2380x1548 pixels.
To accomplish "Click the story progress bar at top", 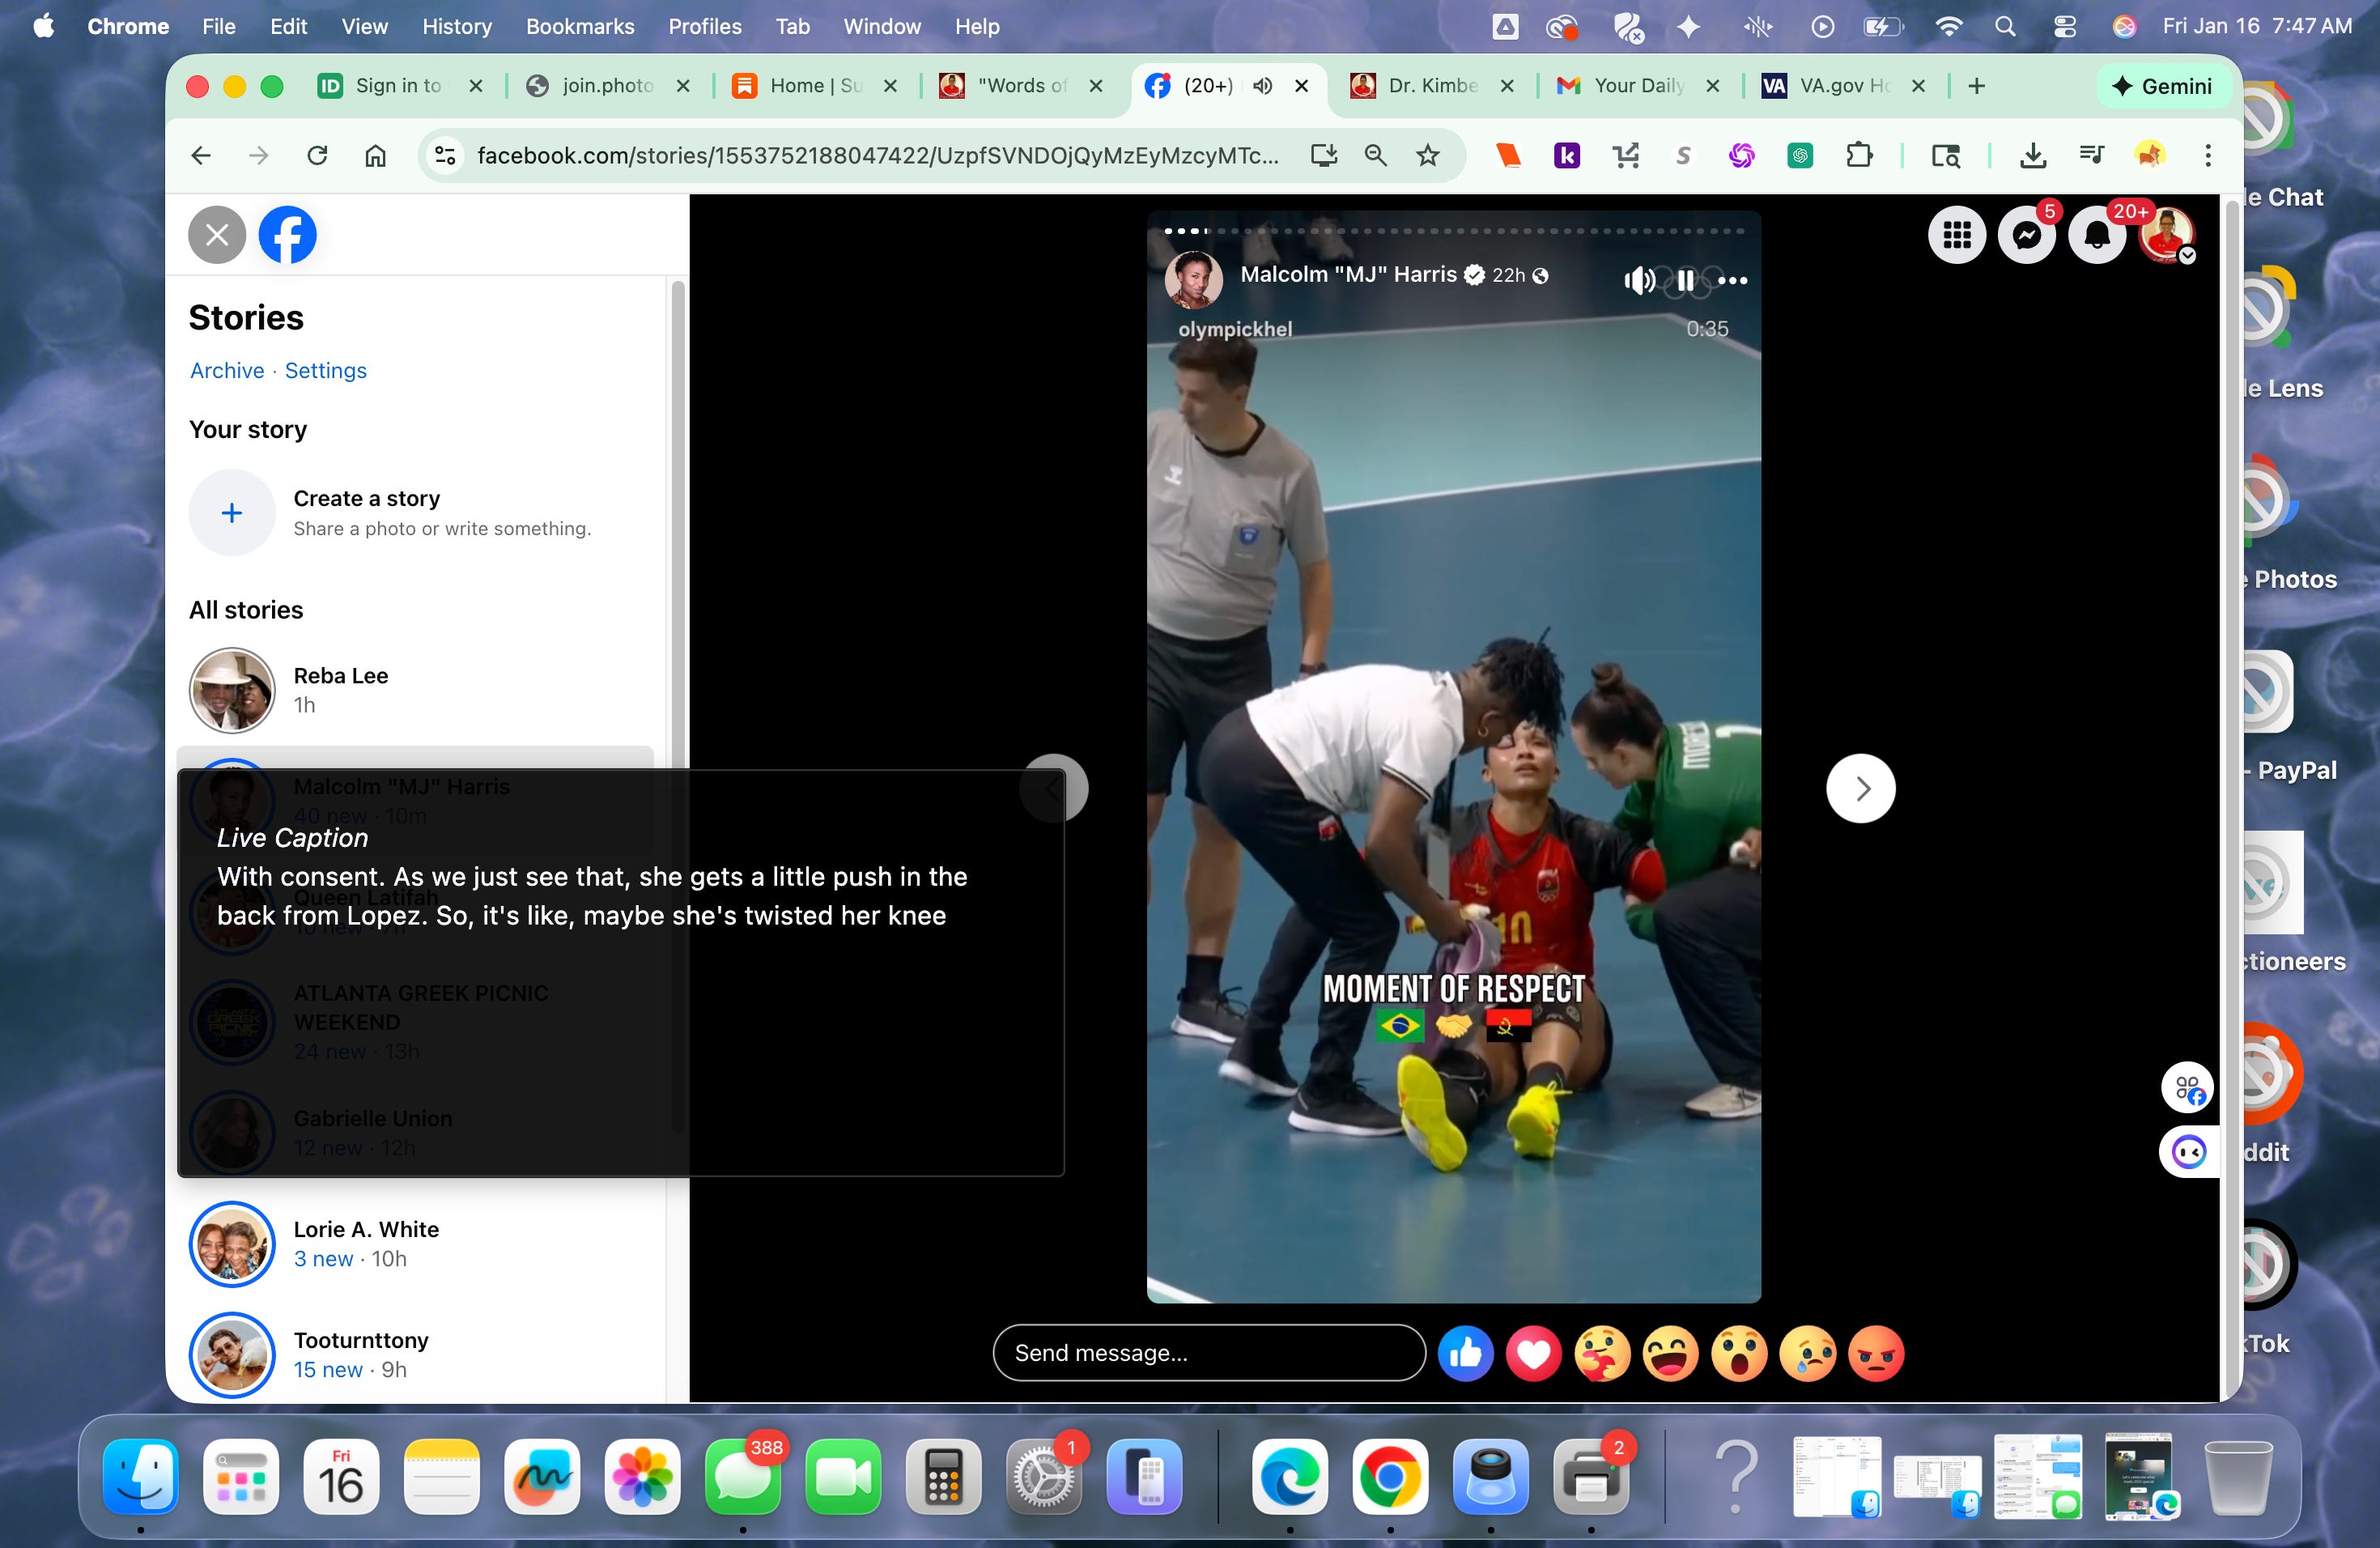I will (x=1453, y=231).
